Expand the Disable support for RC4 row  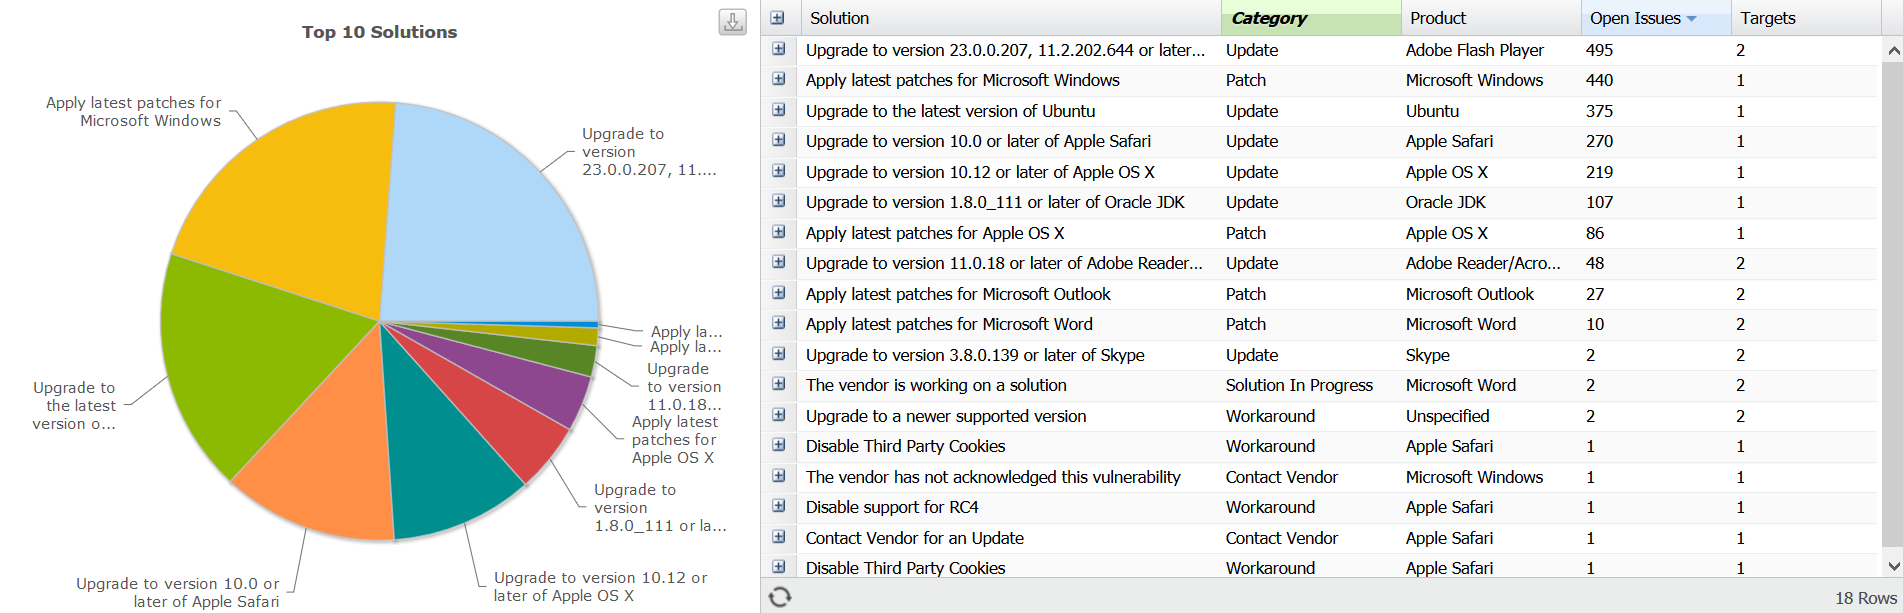[778, 506]
